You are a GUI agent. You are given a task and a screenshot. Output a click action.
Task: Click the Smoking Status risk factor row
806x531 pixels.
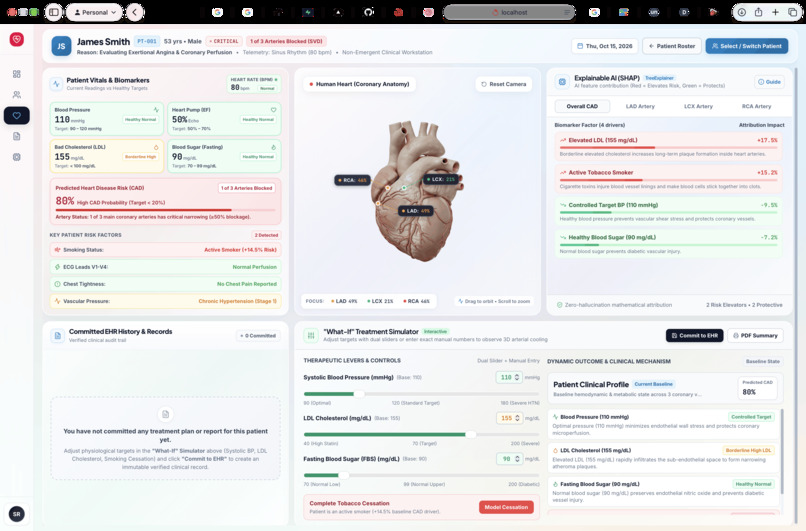coord(166,250)
